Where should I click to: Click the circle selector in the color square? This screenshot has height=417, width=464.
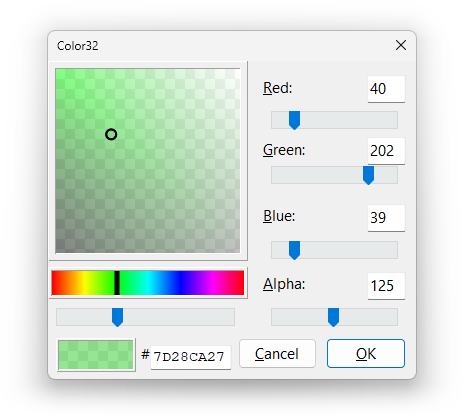(111, 134)
